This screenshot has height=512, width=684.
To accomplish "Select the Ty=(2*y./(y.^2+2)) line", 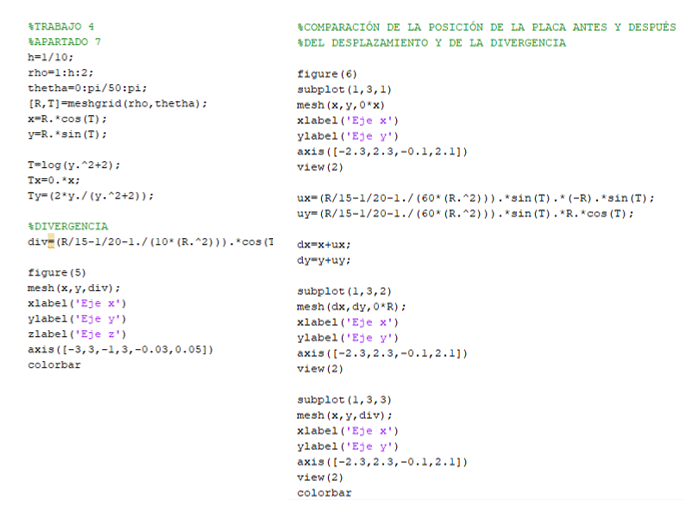I will 91,195.
